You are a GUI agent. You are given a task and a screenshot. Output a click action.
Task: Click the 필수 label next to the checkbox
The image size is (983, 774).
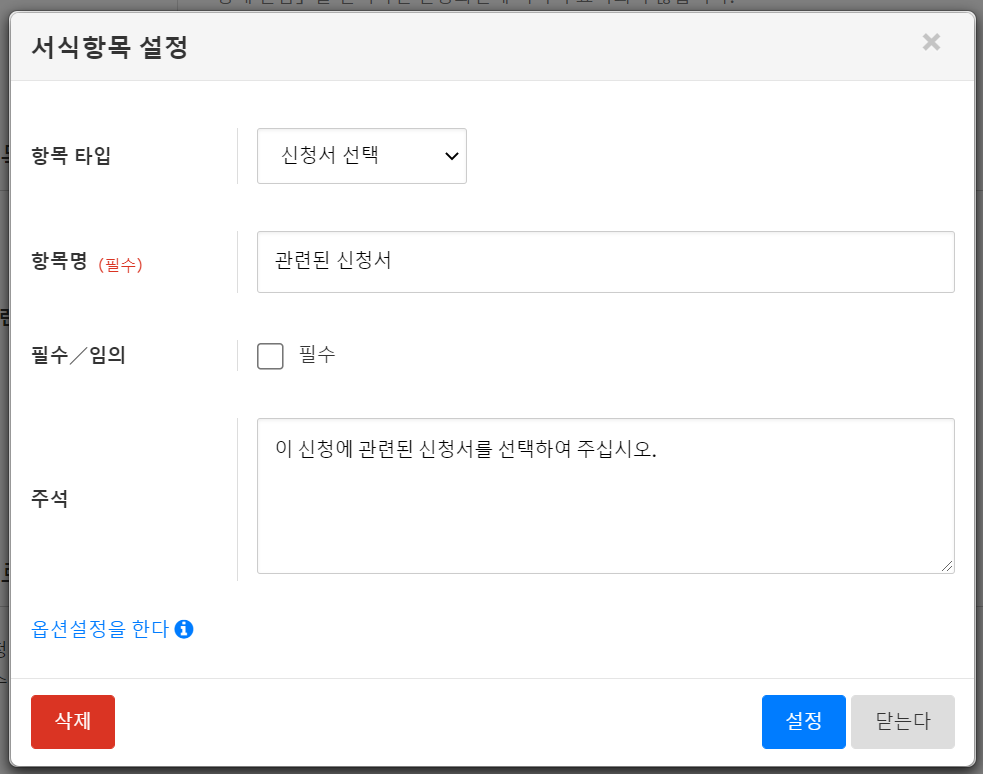317,355
